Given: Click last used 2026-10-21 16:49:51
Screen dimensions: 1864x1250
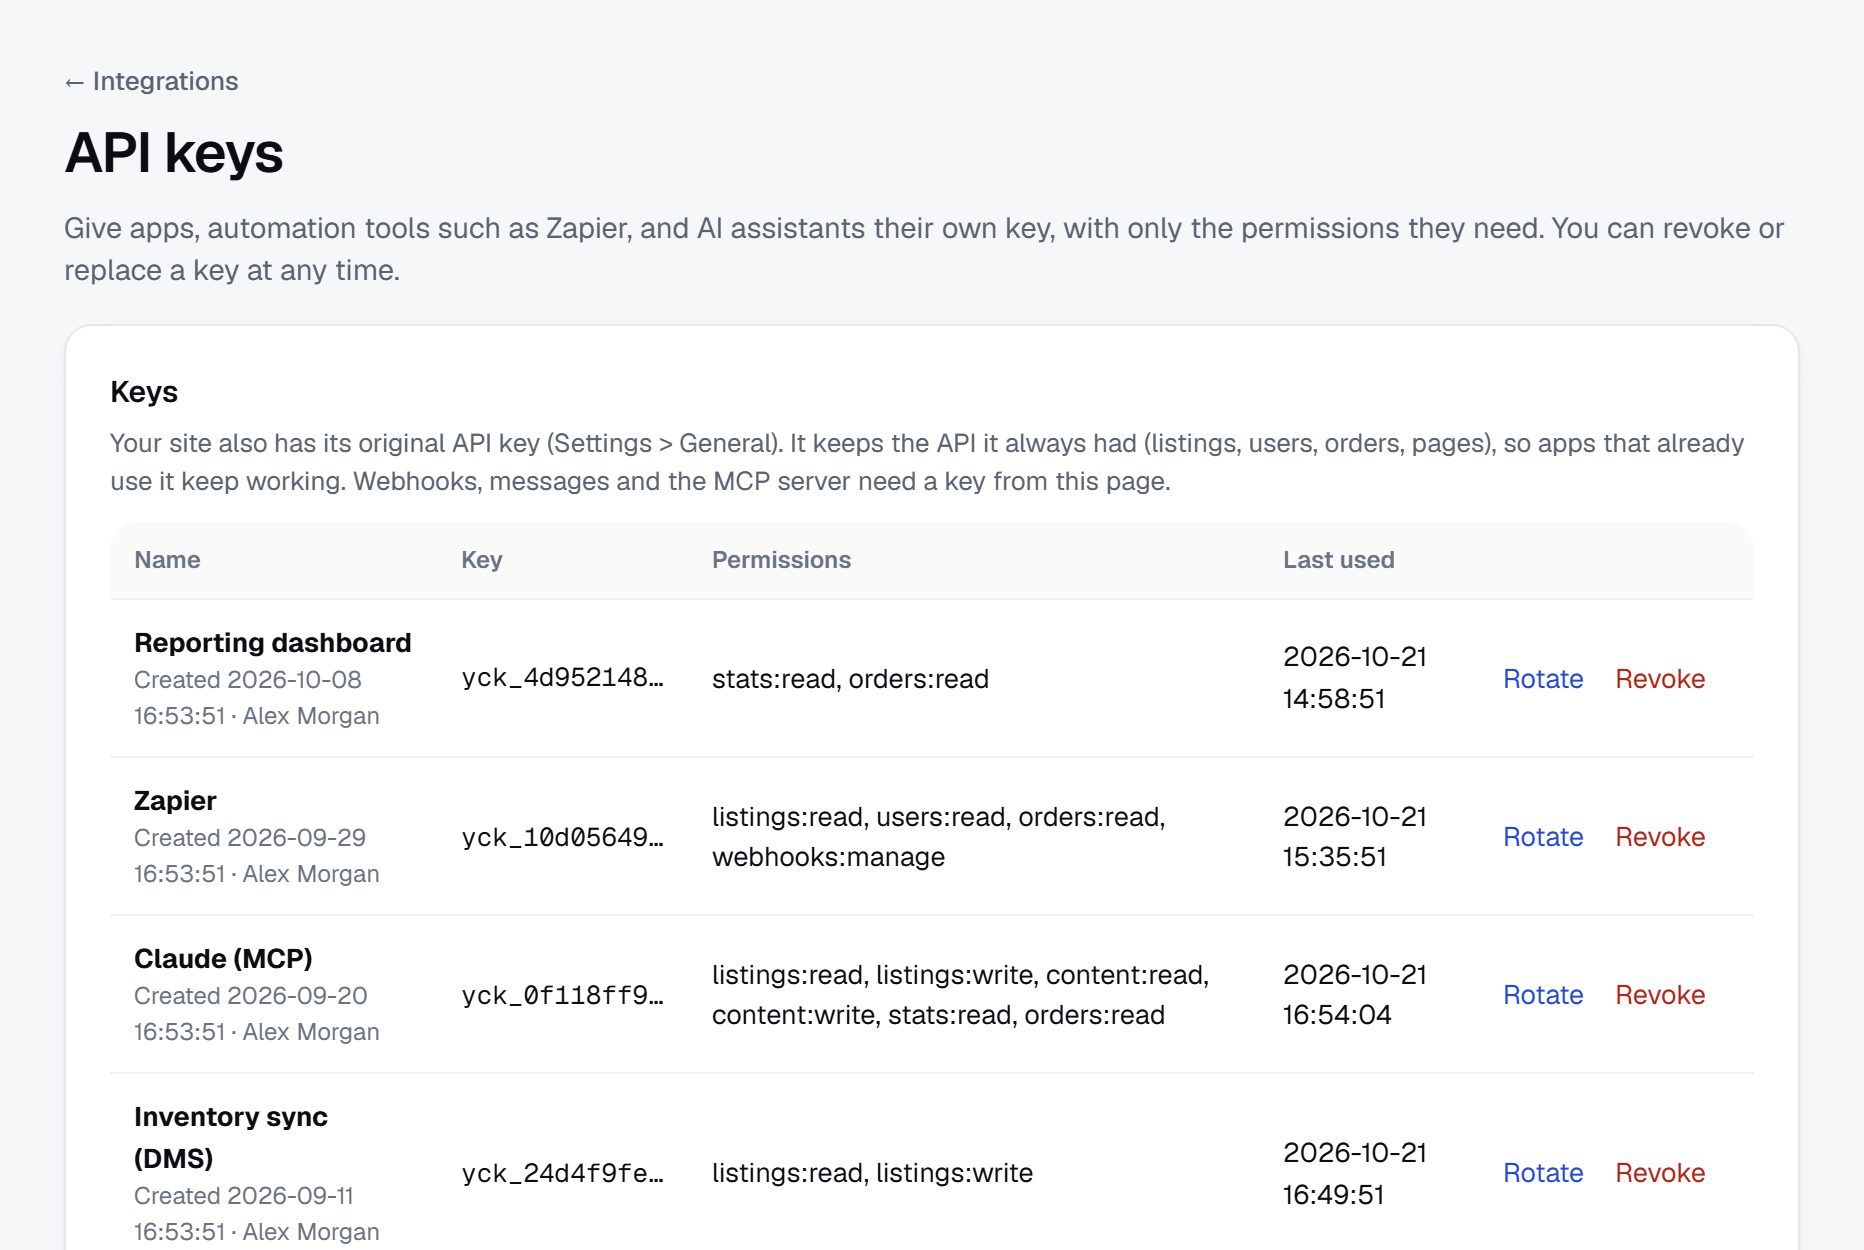Looking at the screenshot, I should point(1355,1173).
